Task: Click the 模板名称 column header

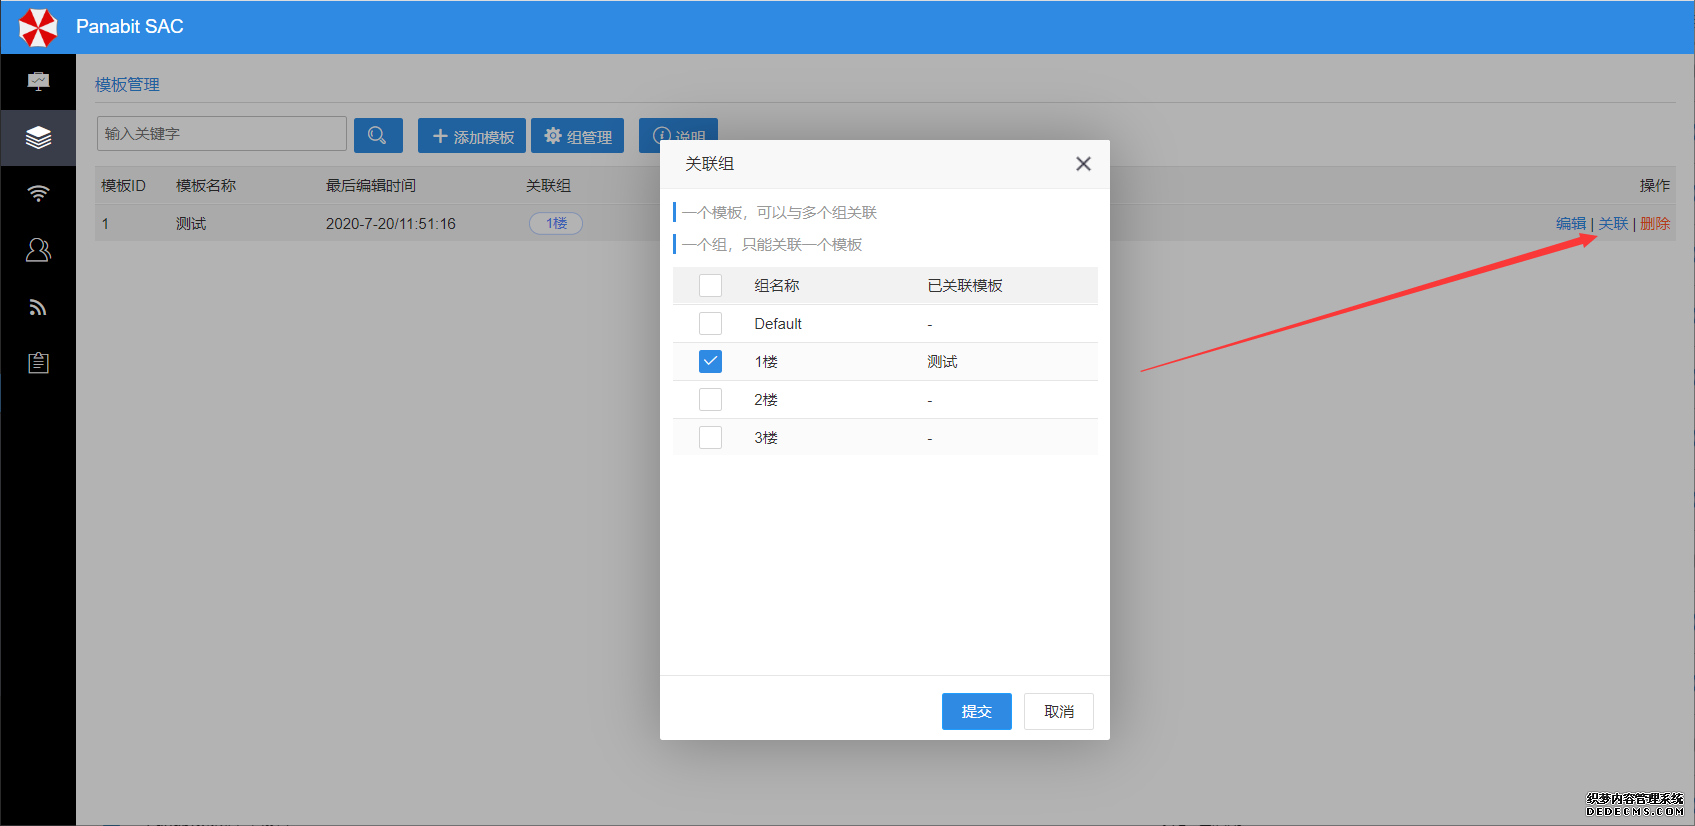Action: [x=206, y=186]
